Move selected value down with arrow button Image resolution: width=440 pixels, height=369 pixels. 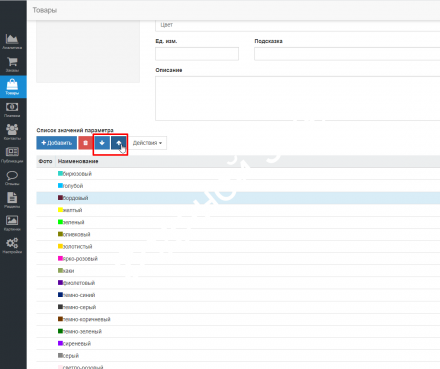[102, 143]
